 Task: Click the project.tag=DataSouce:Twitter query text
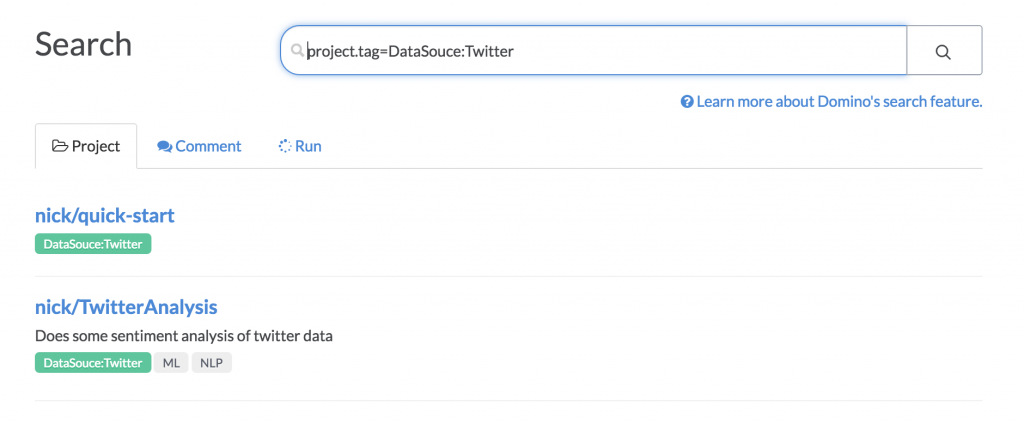click(410, 50)
